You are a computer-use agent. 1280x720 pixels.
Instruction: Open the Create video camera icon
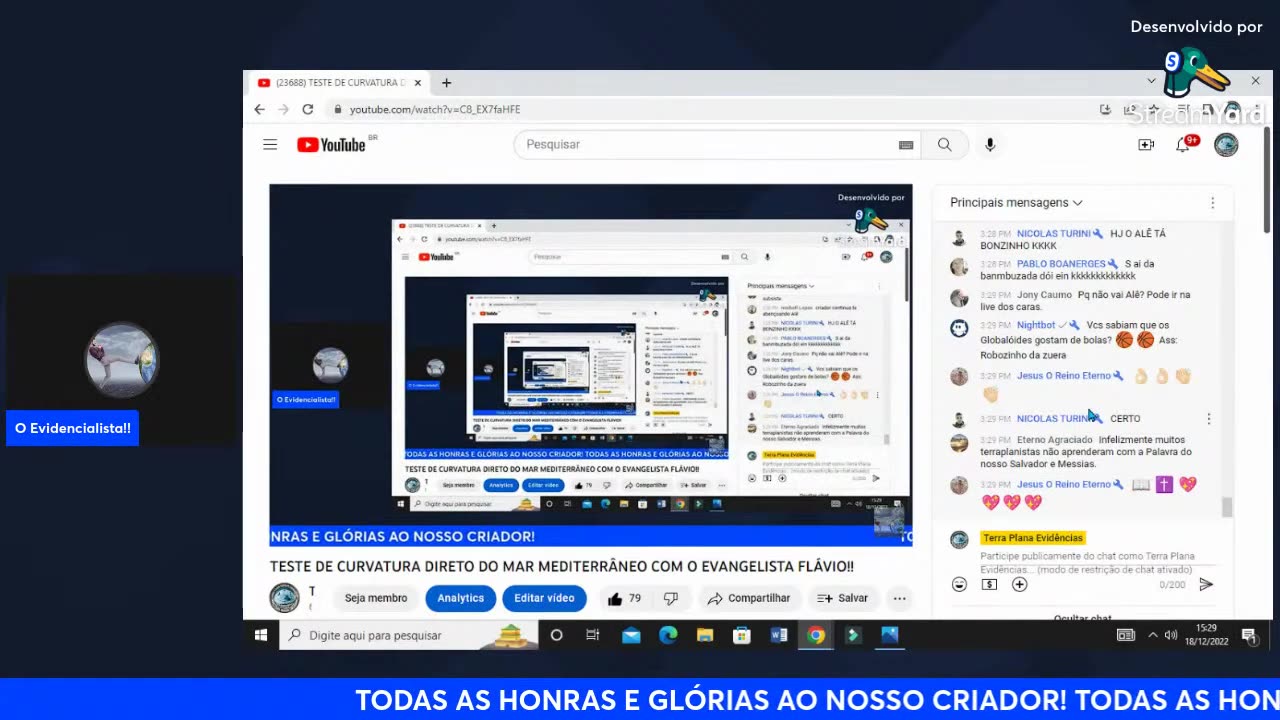[1146, 145]
